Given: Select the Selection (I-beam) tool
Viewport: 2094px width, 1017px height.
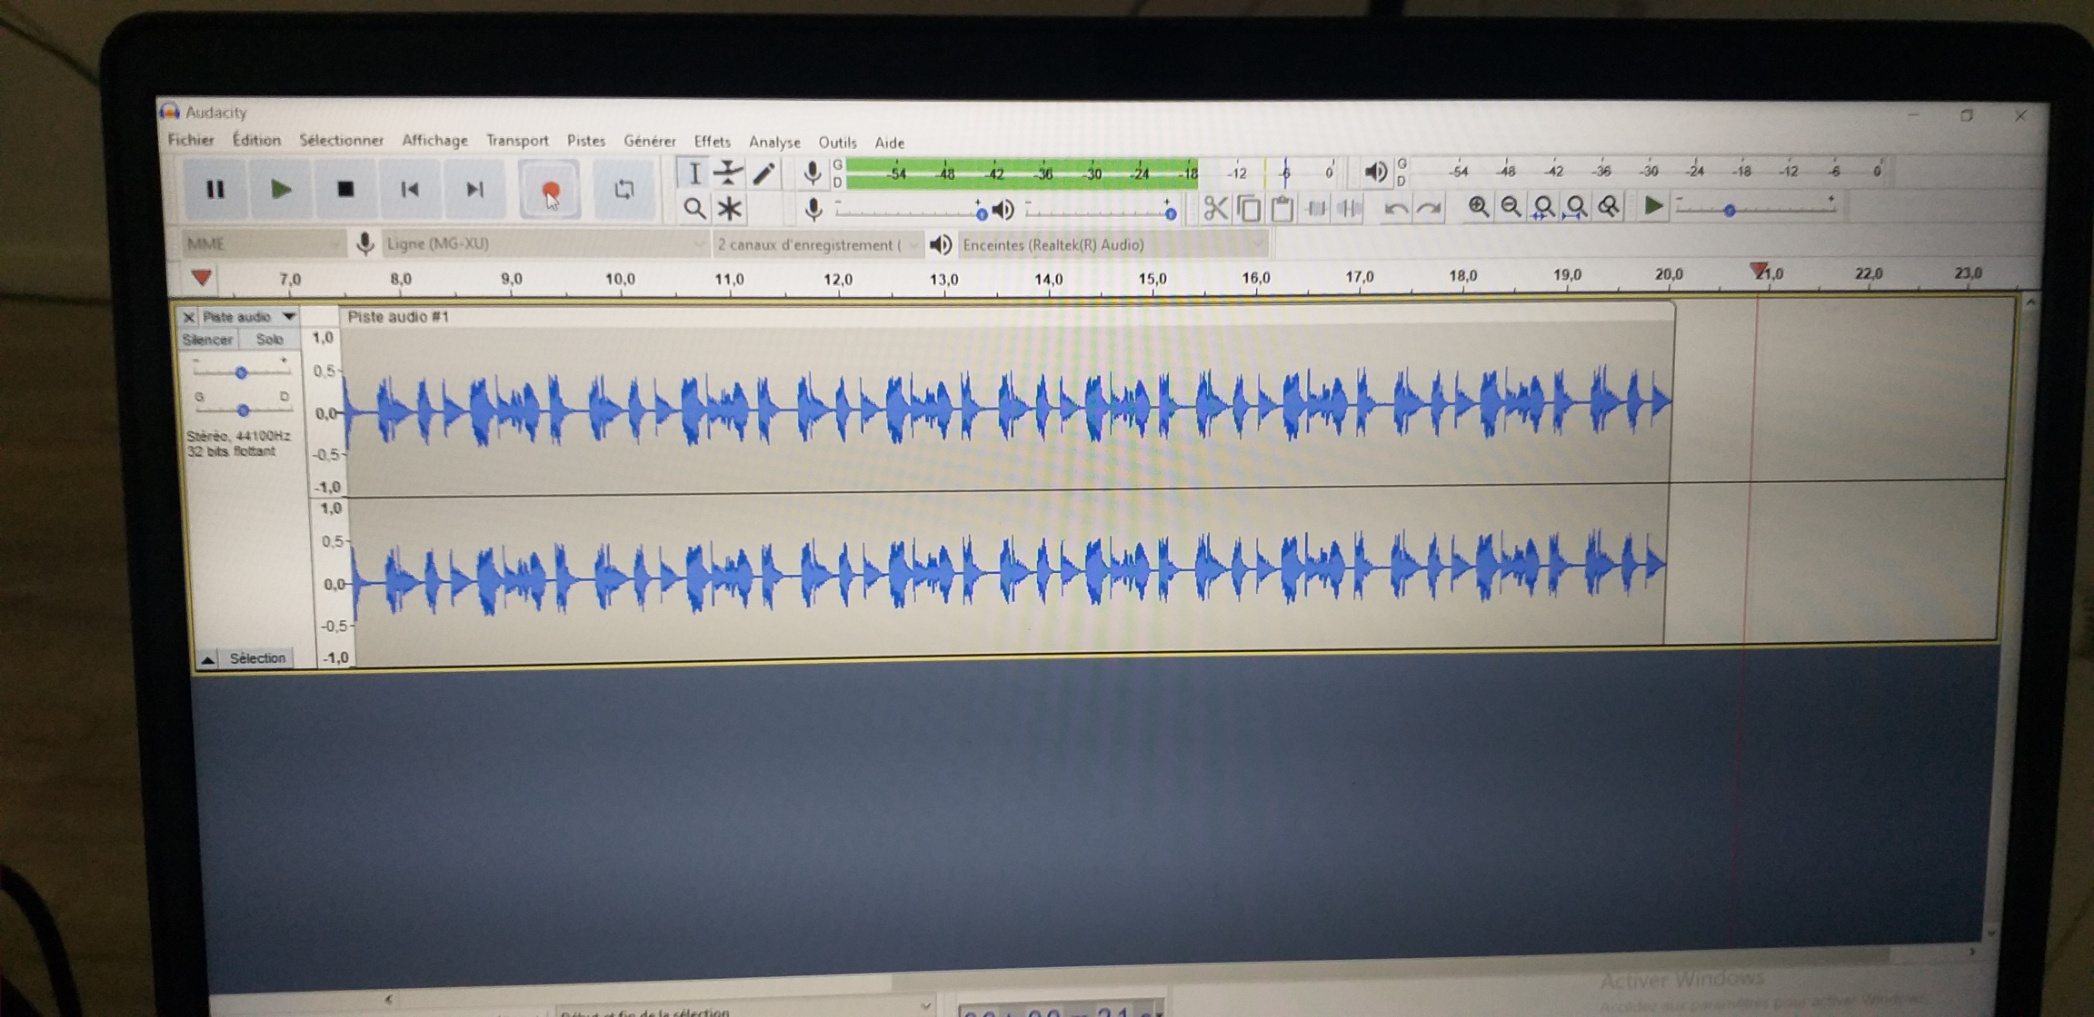Looking at the screenshot, I should [x=693, y=173].
